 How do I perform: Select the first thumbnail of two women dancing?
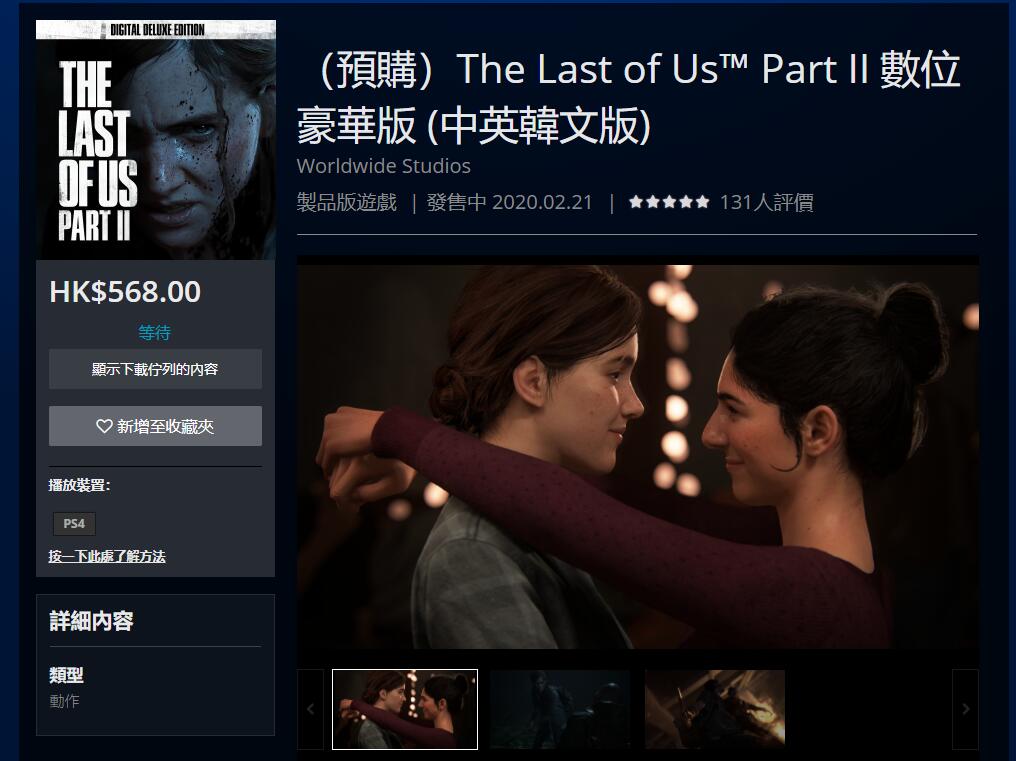(x=405, y=709)
